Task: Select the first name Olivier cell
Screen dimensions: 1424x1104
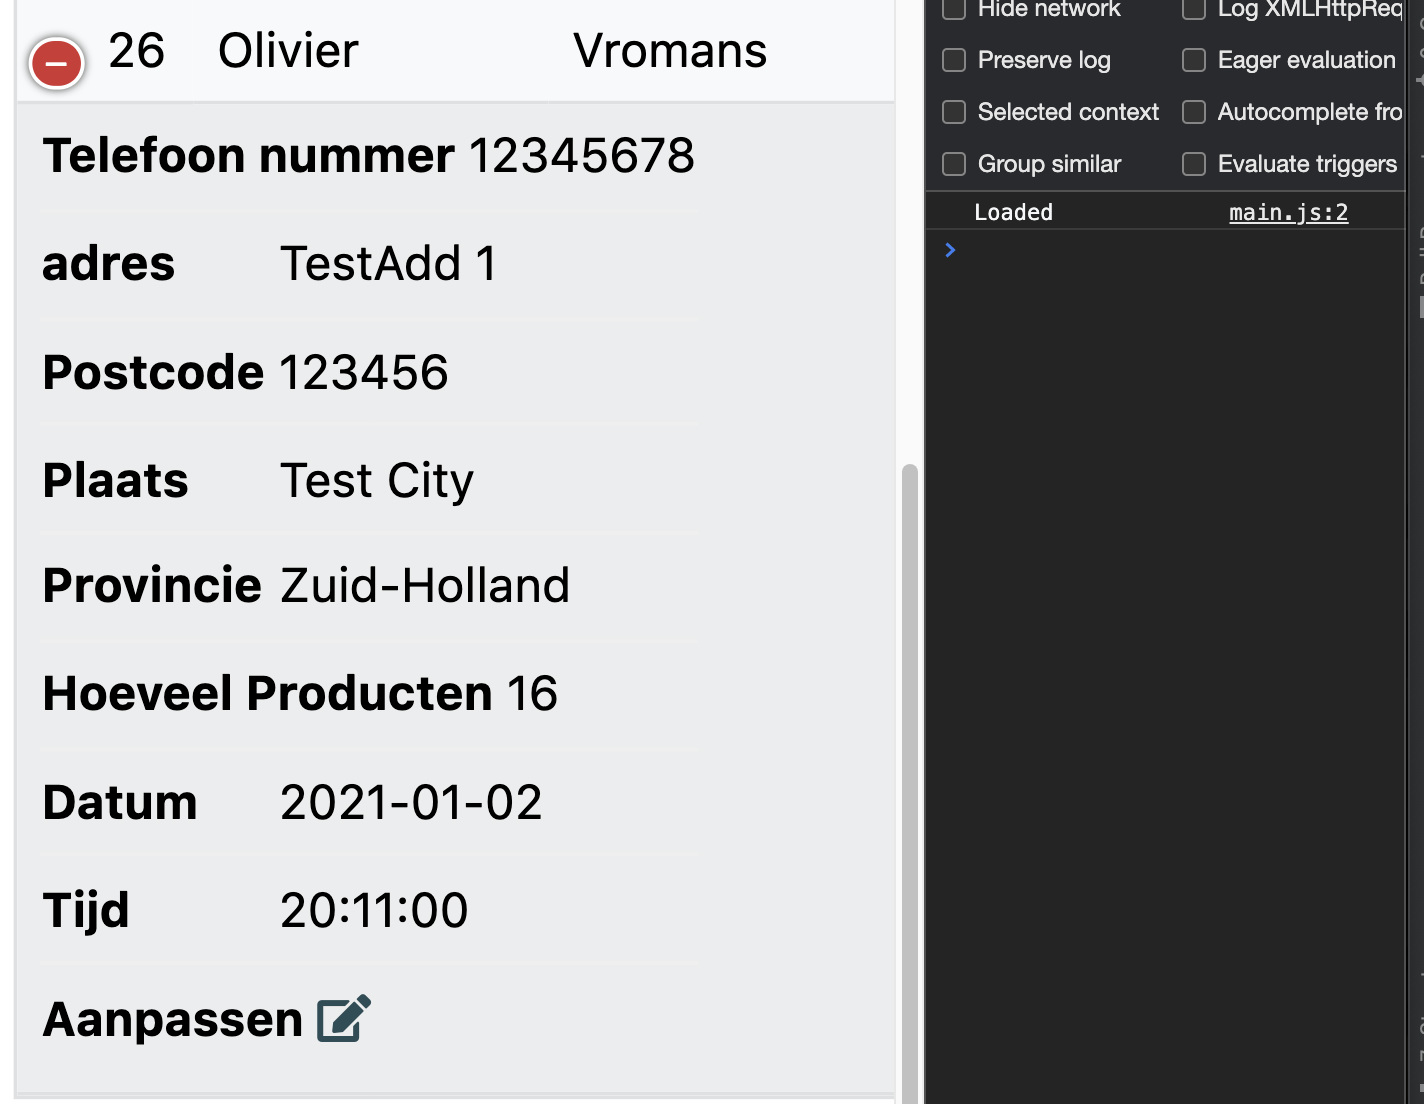Action: click(x=288, y=51)
